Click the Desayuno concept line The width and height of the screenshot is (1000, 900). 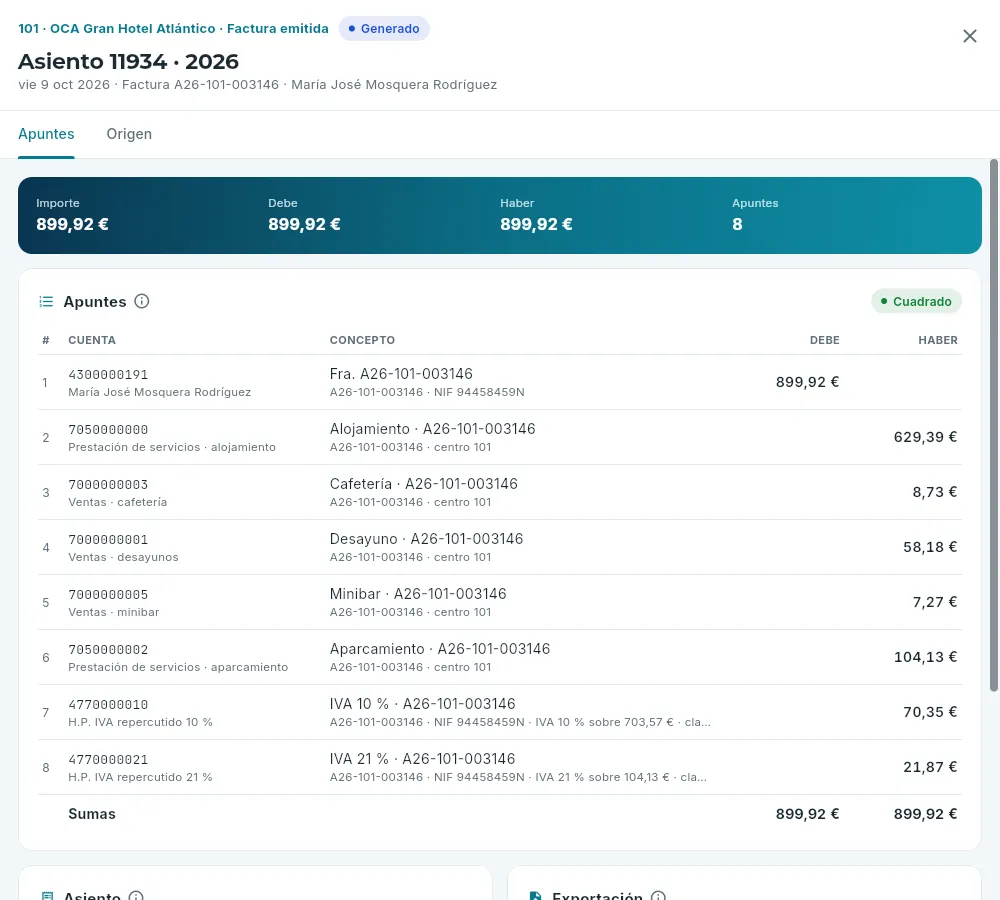[426, 538]
